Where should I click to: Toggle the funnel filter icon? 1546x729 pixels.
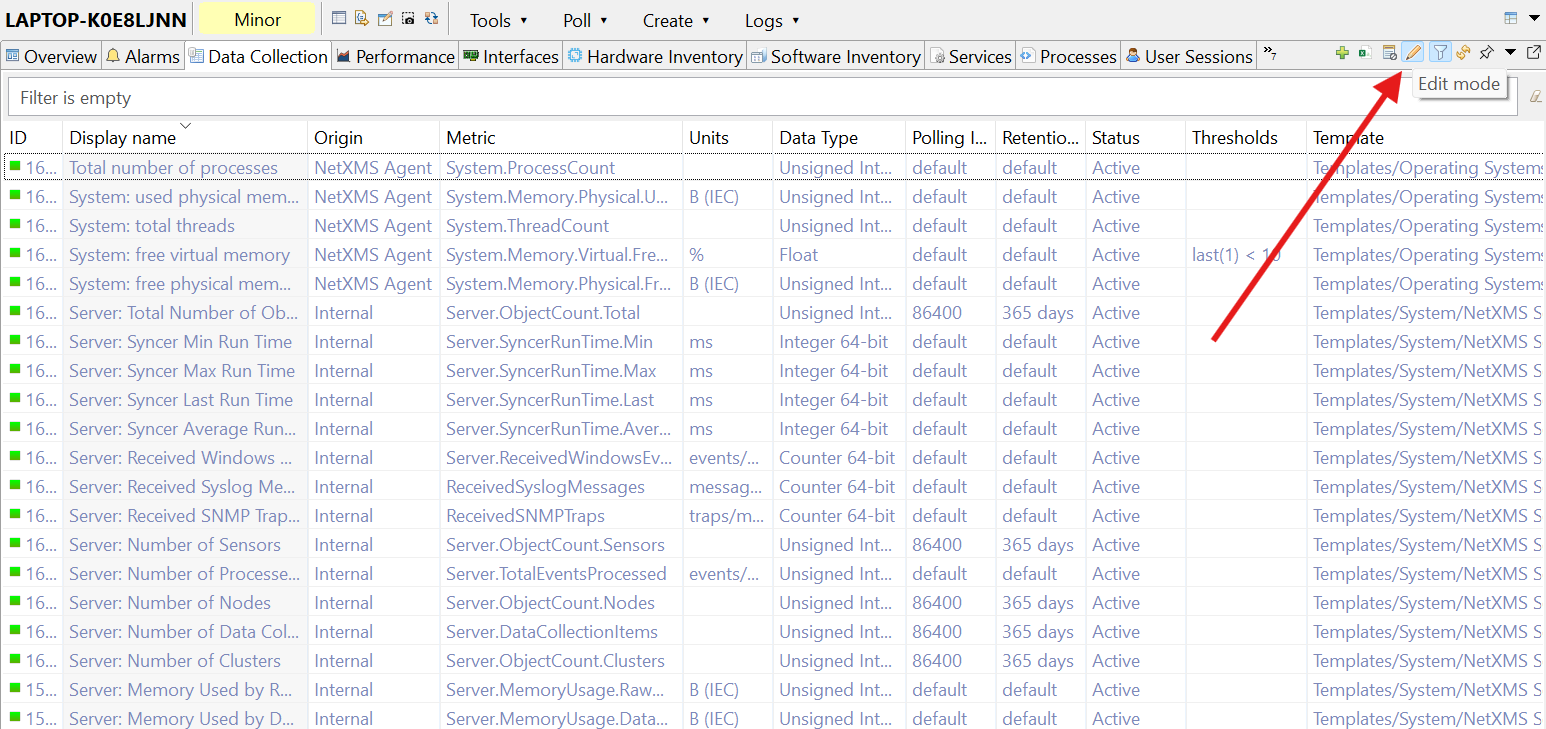click(x=1439, y=53)
